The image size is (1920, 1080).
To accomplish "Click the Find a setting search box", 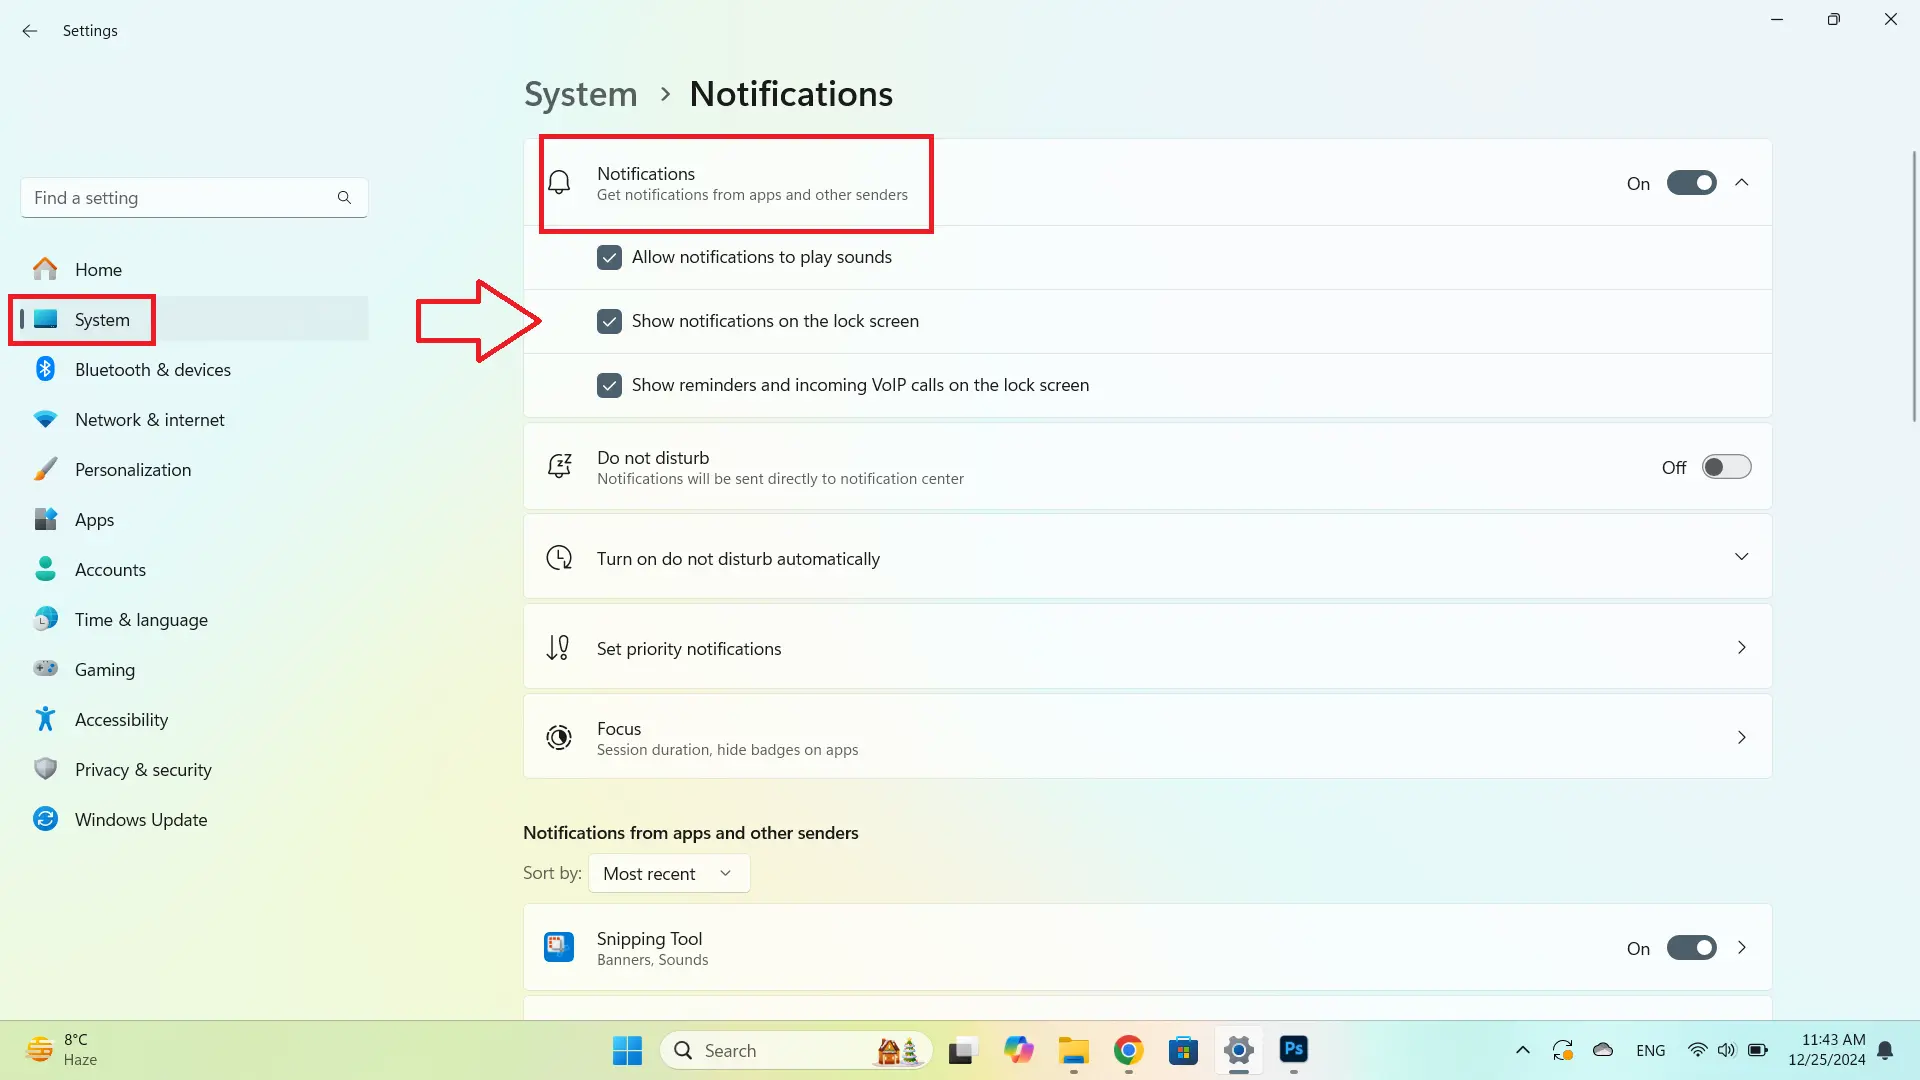I will click(x=180, y=197).
